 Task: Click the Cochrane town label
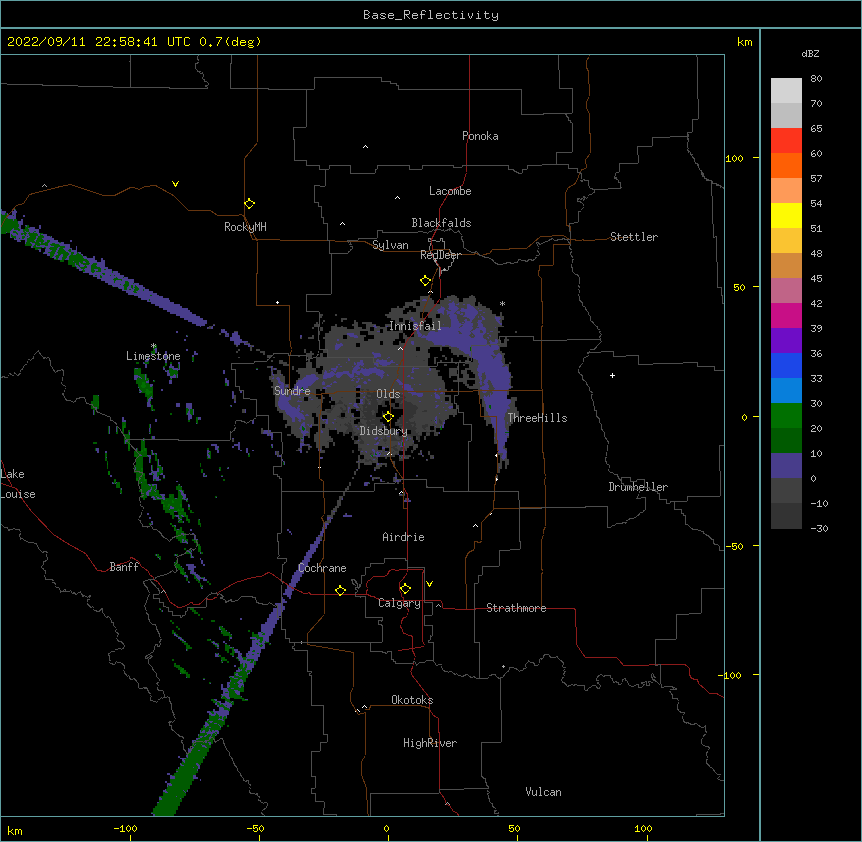tap(322, 568)
